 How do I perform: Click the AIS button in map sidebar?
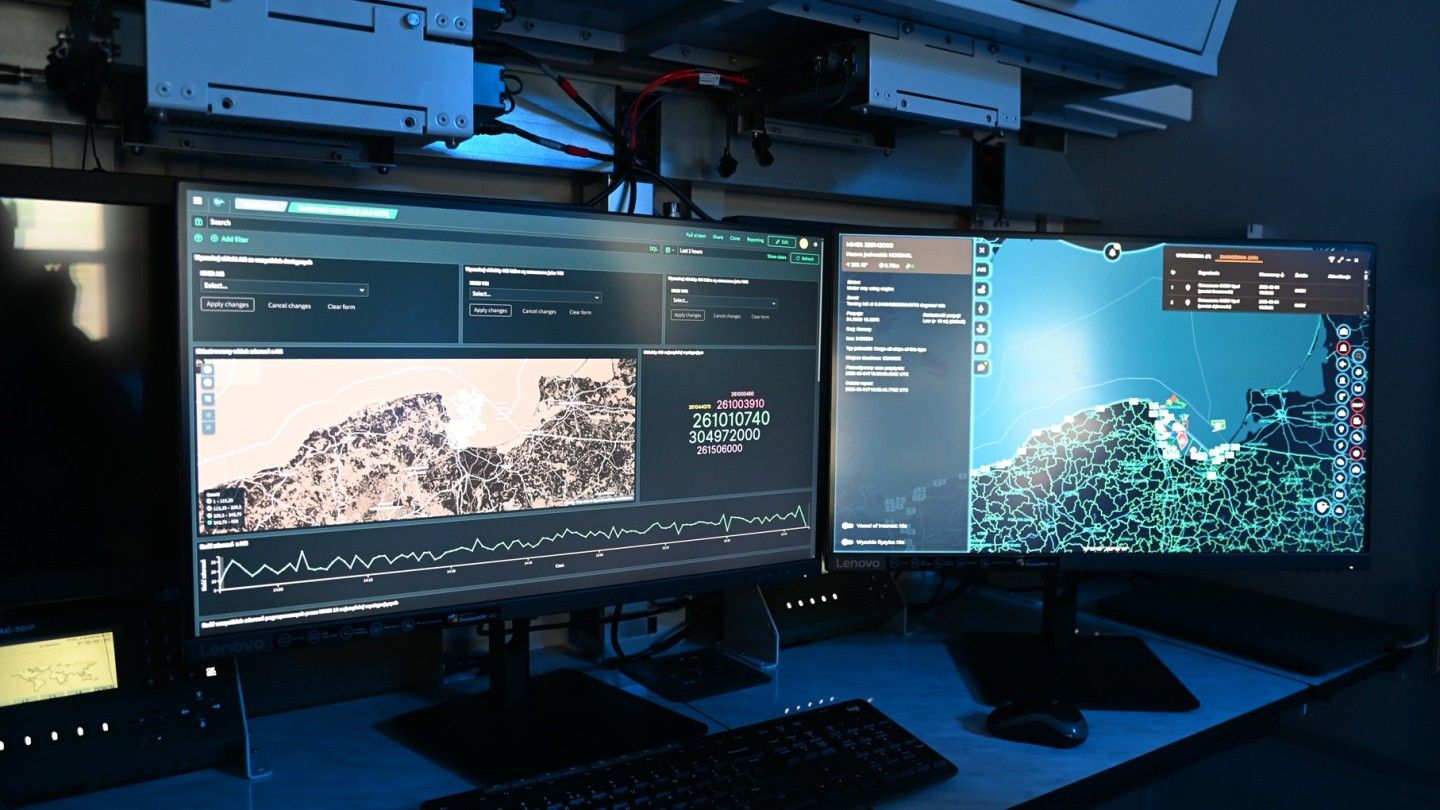pos(981,269)
